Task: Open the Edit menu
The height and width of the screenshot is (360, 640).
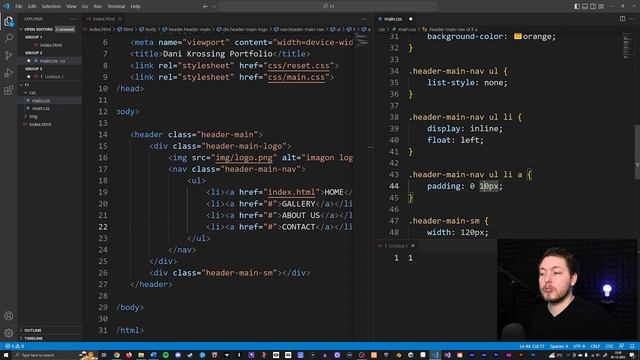Action: pyautogui.click(x=32, y=7)
